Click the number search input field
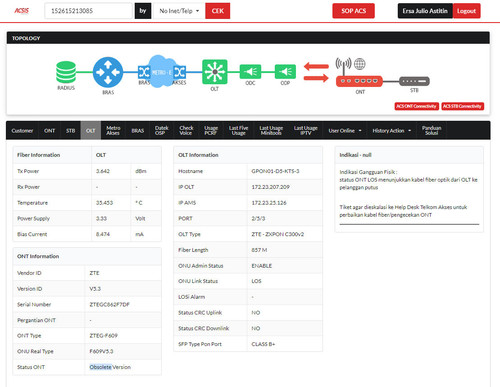Screen dimensions: 500x387 pos(88,11)
